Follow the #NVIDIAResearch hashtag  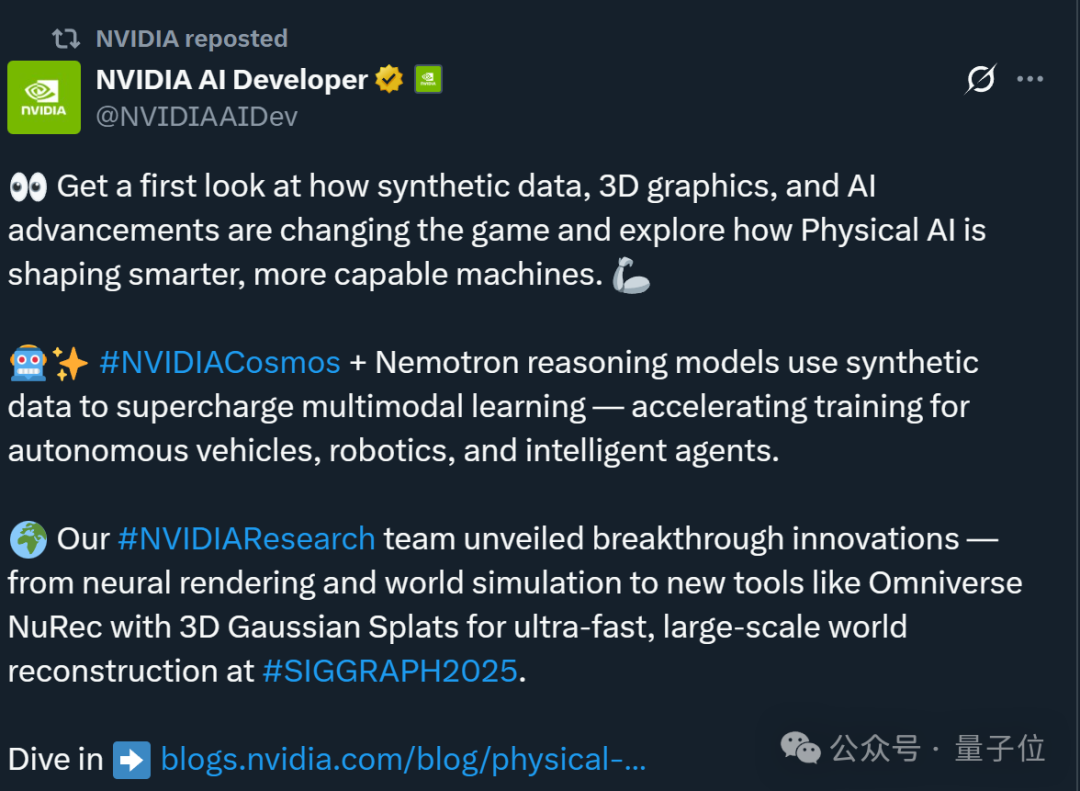point(246,538)
